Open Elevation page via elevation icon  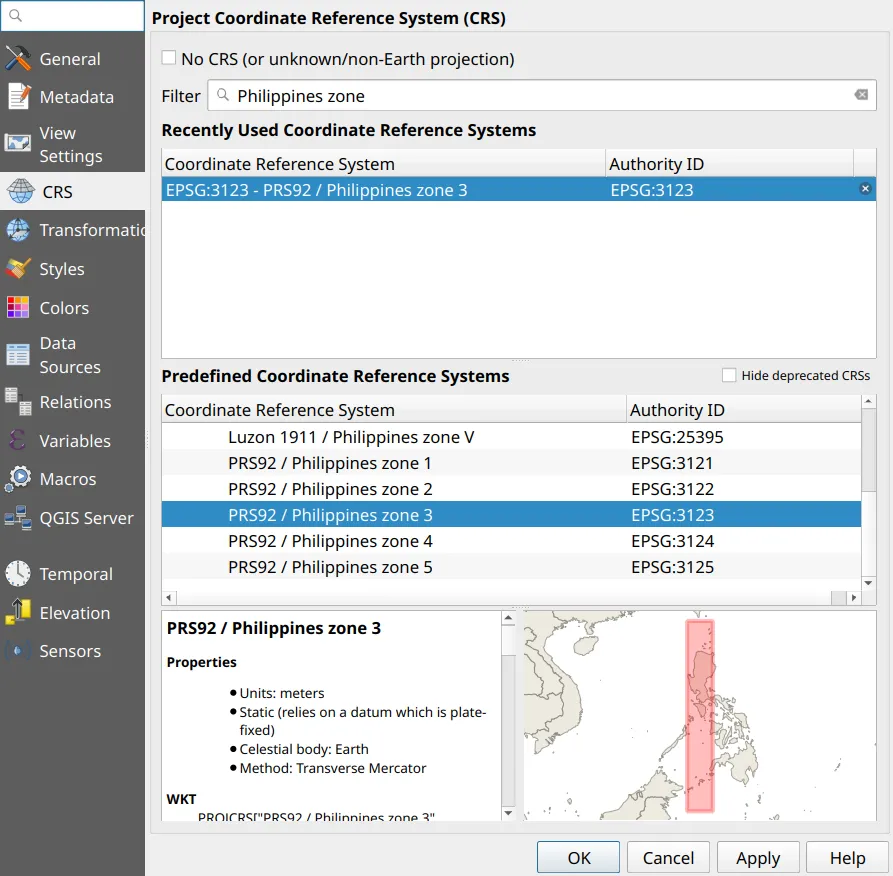coord(18,612)
